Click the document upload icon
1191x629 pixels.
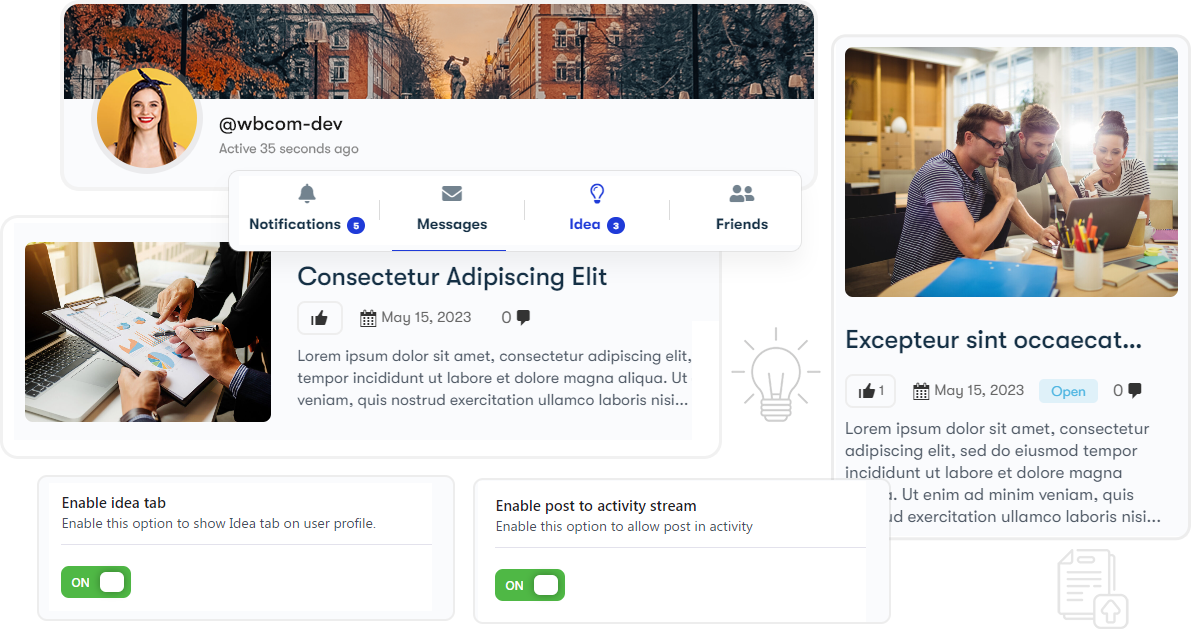click(x=1093, y=588)
